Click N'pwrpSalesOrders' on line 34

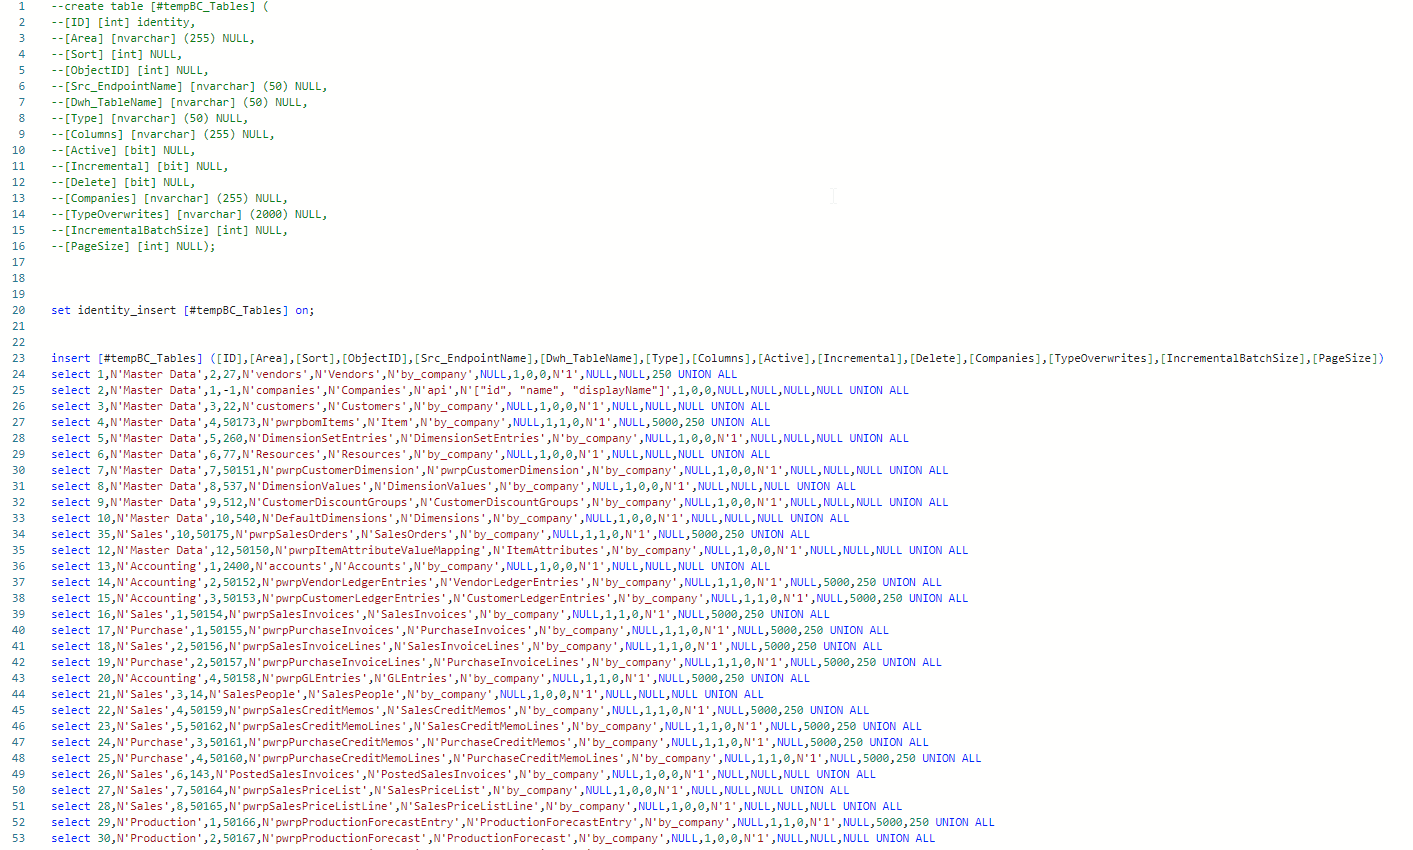tap(295, 534)
